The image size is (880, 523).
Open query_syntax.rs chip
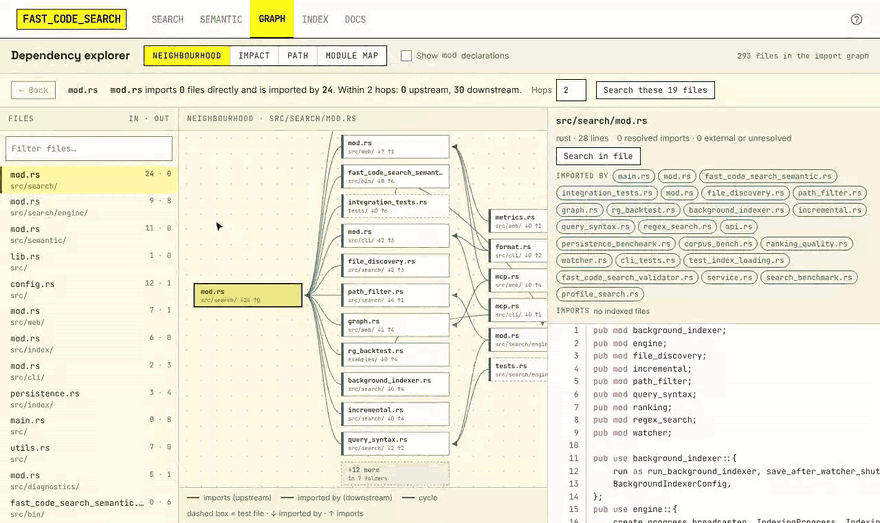[x=595, y=227]
